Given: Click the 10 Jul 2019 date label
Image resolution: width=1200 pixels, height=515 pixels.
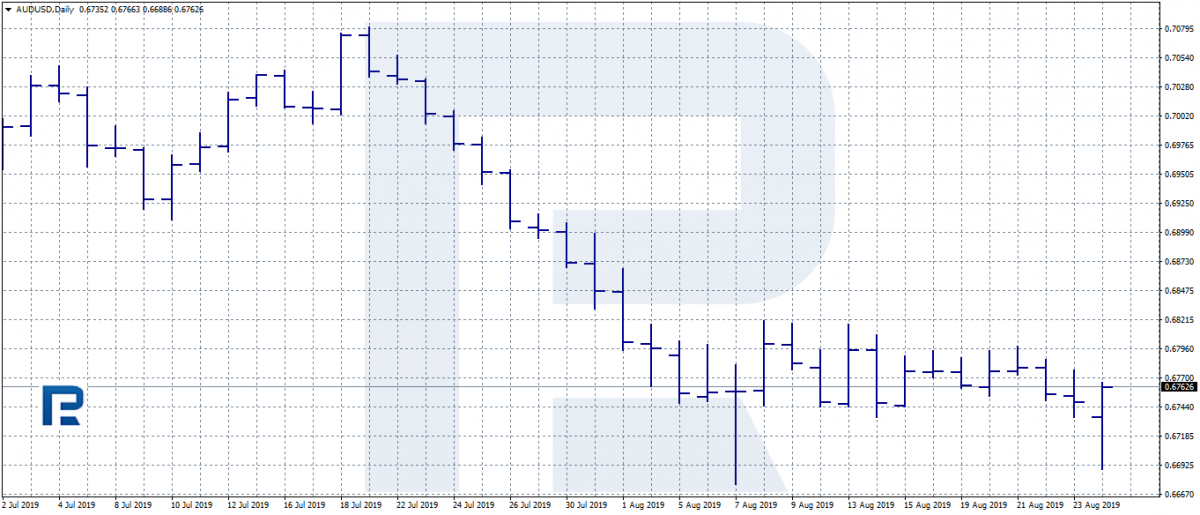Looking at the screenshot, I should click(x=191, y=506).
